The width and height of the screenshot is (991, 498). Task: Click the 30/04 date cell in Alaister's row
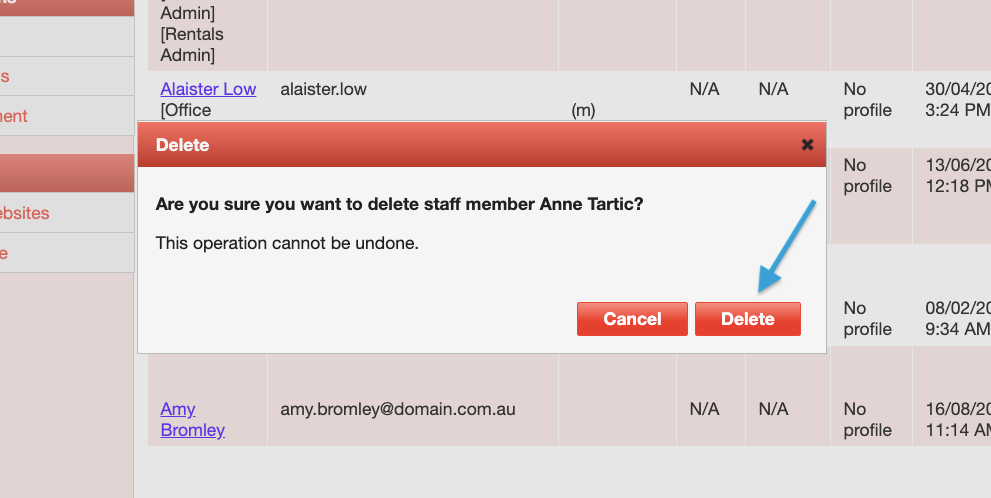957,100
